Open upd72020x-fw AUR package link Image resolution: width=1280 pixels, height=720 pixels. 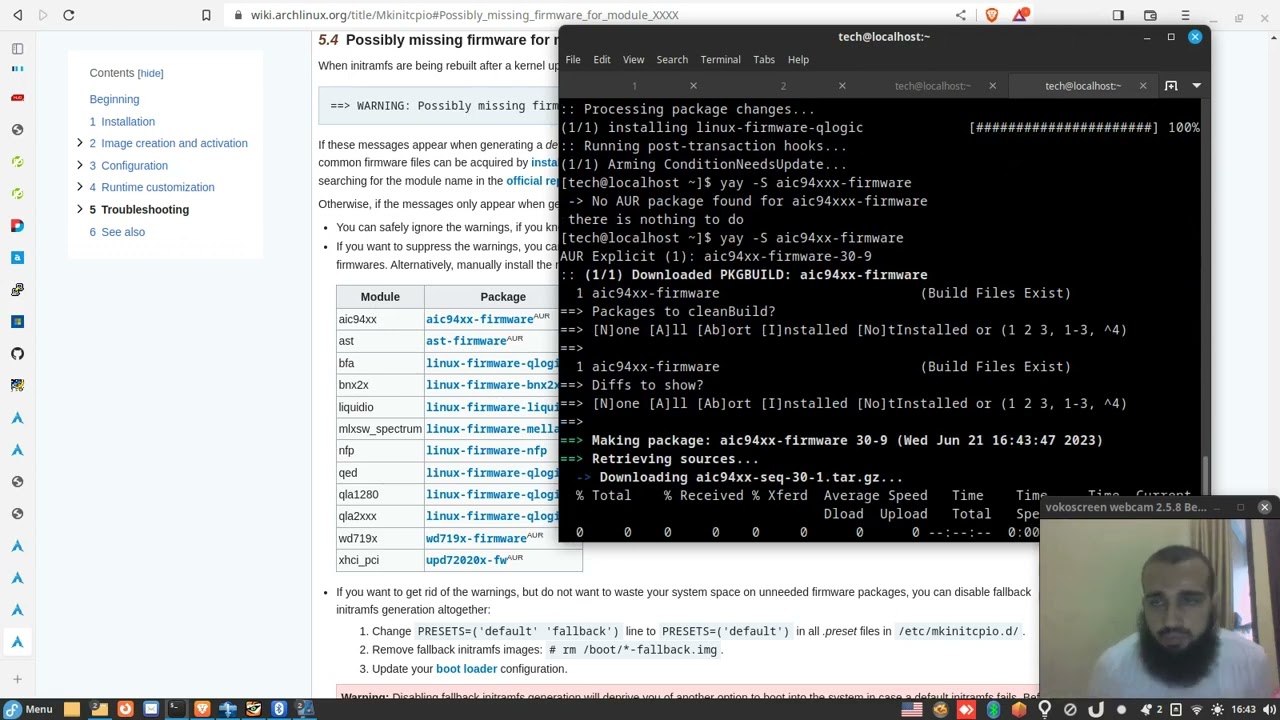(466, 560)
